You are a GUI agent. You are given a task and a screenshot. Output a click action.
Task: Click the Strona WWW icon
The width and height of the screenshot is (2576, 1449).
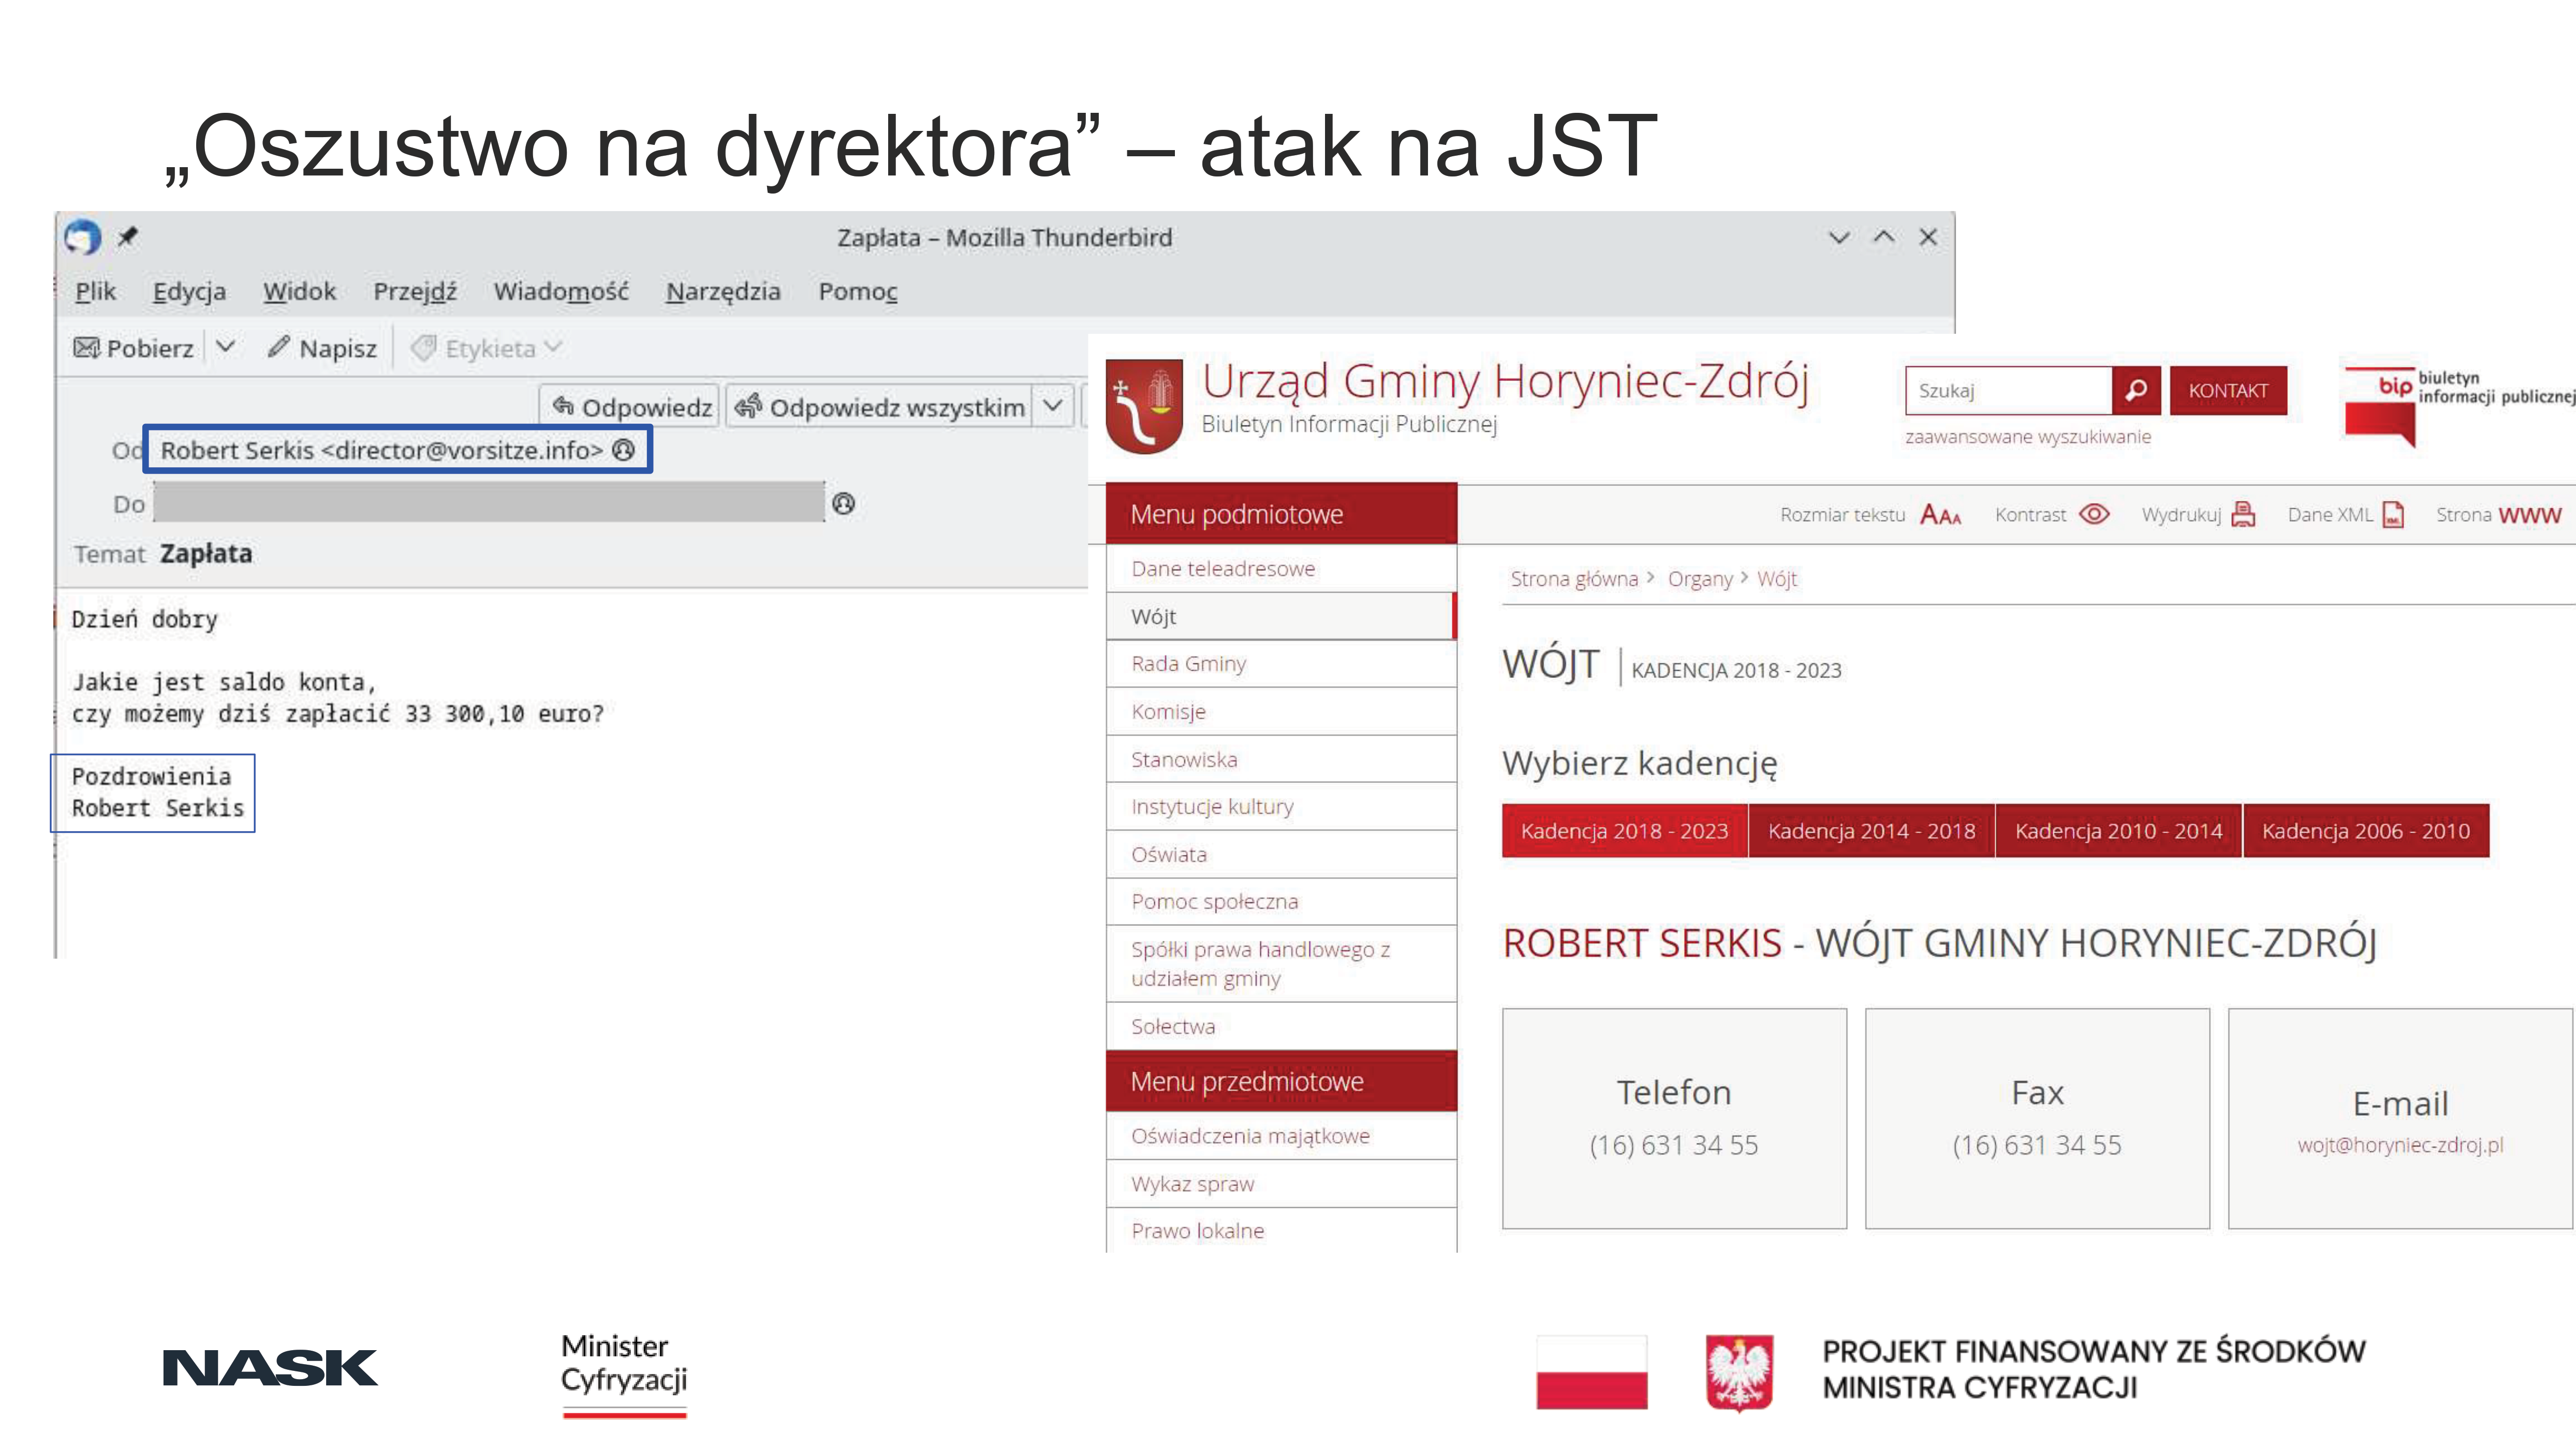[2530, 515]
